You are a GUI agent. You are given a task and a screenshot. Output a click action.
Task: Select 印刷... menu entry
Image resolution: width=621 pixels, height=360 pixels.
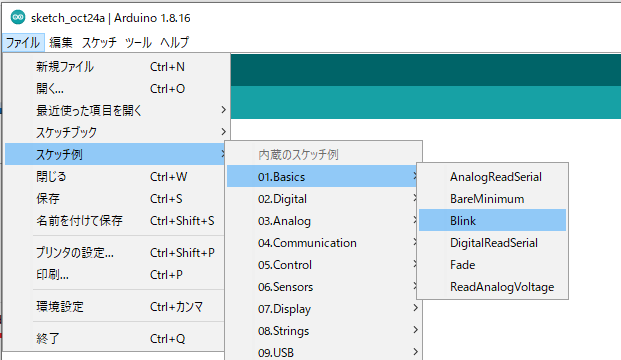pos(115,274)
